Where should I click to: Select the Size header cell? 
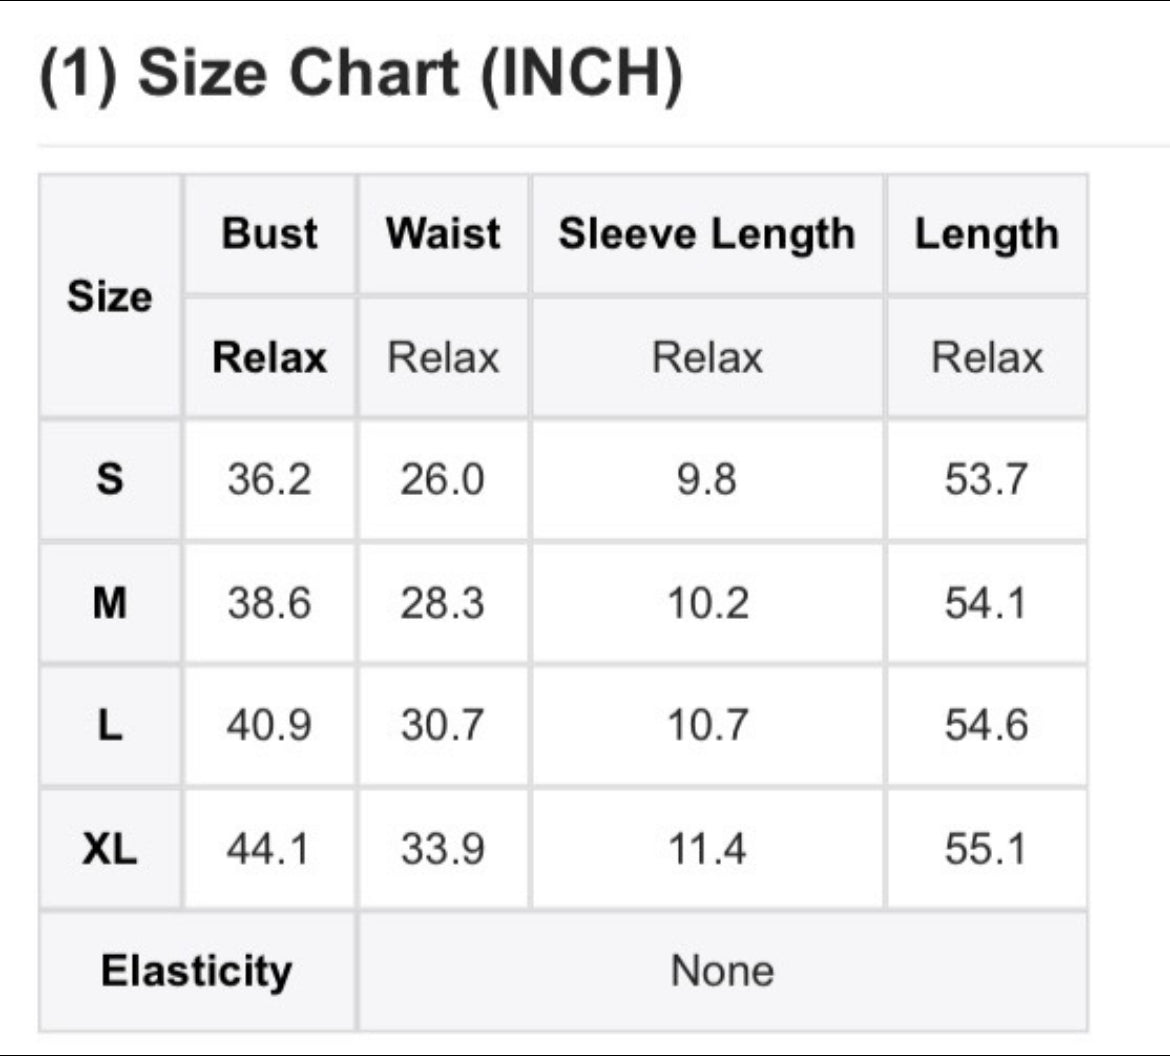pos(110,296)
